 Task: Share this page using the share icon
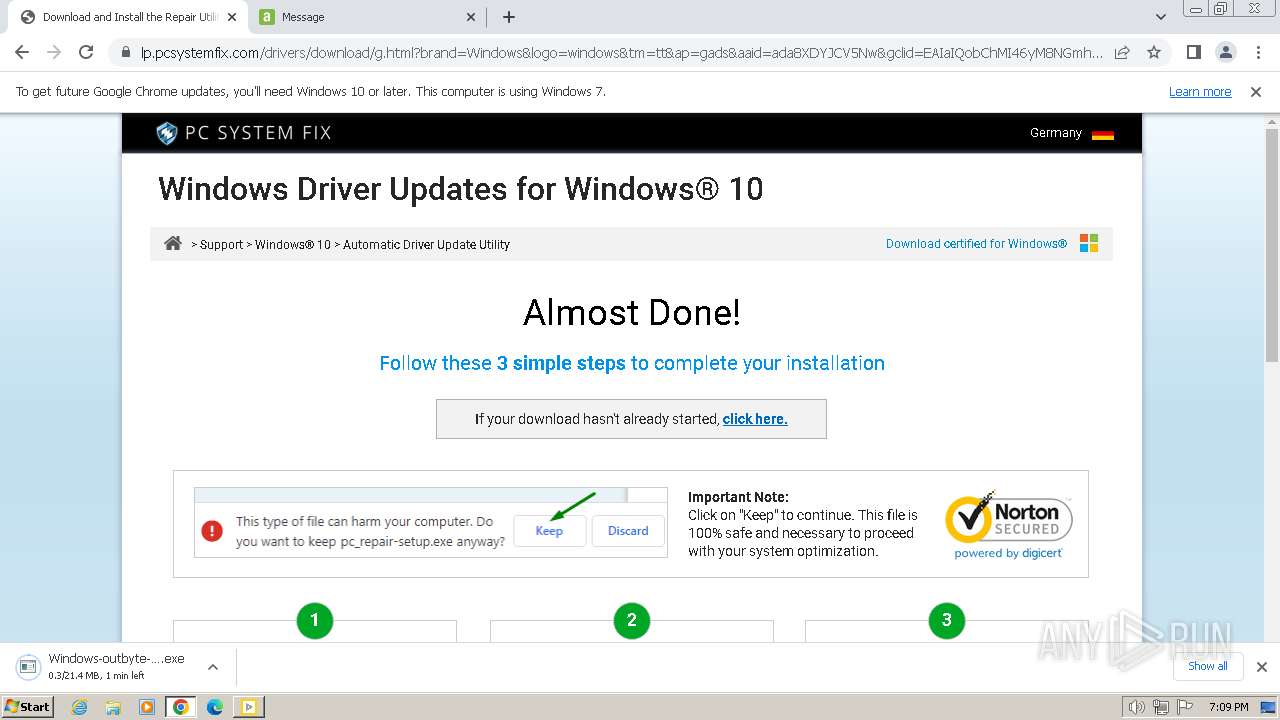(x=1122, y=52)
